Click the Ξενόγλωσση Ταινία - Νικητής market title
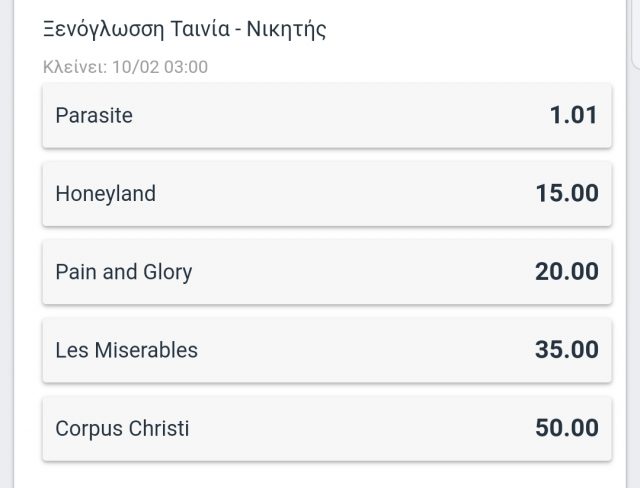Screen dimensions: 640x488 point(184,29)
